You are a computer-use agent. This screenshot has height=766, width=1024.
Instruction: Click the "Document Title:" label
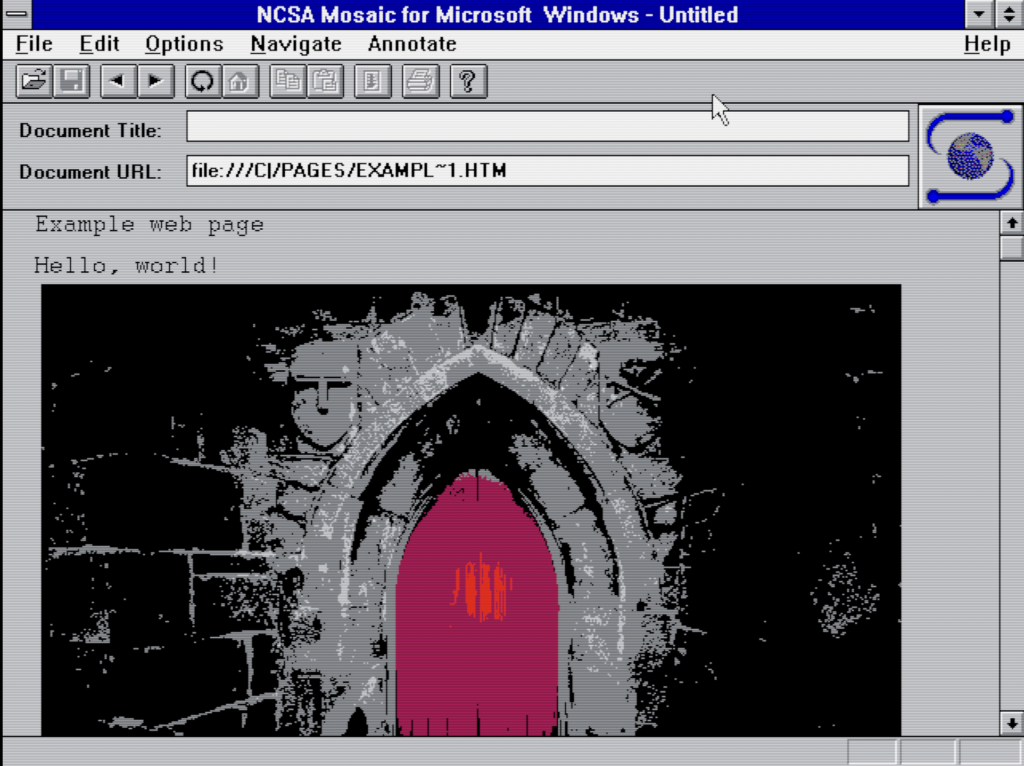[90, 131]
